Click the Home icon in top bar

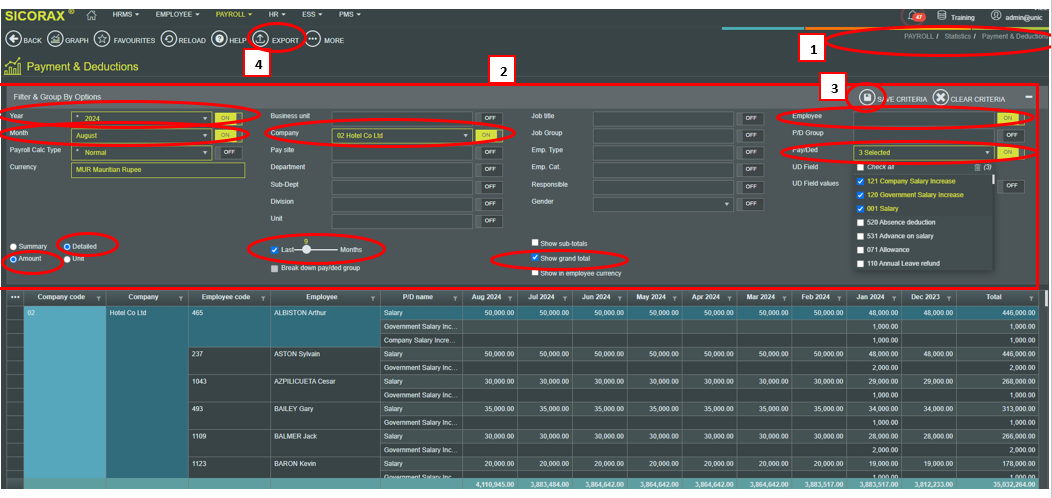(x=92, y=15)
